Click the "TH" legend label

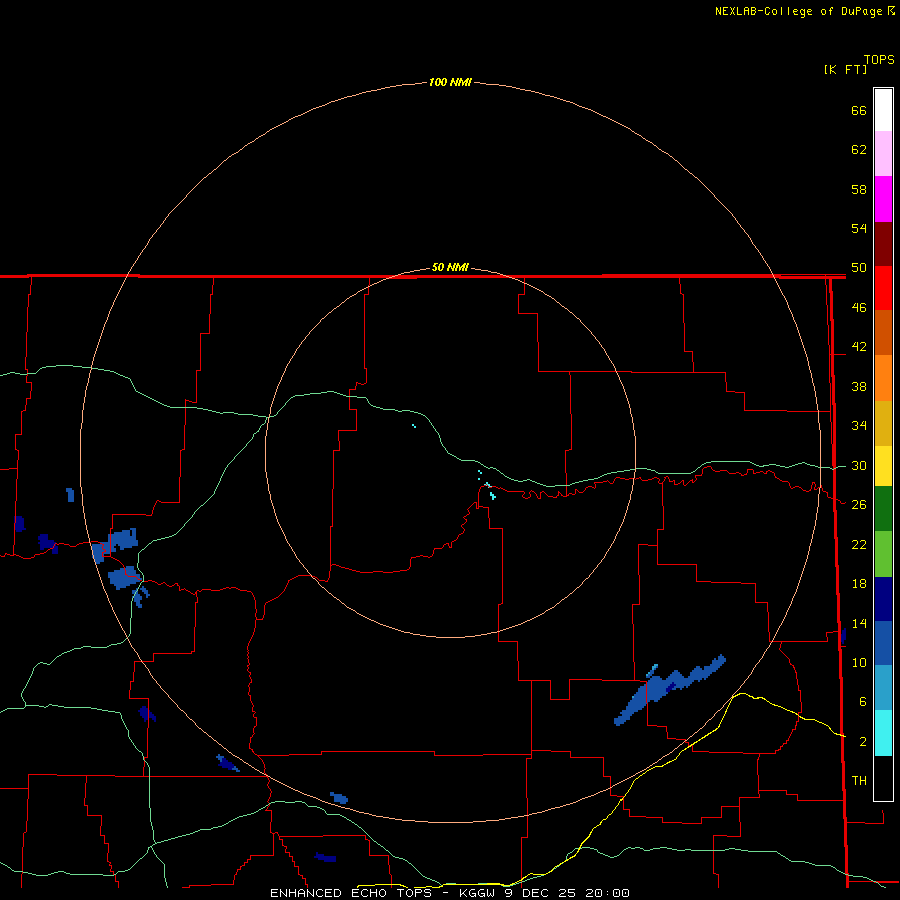pyautogui.click(x=859, y=781)
